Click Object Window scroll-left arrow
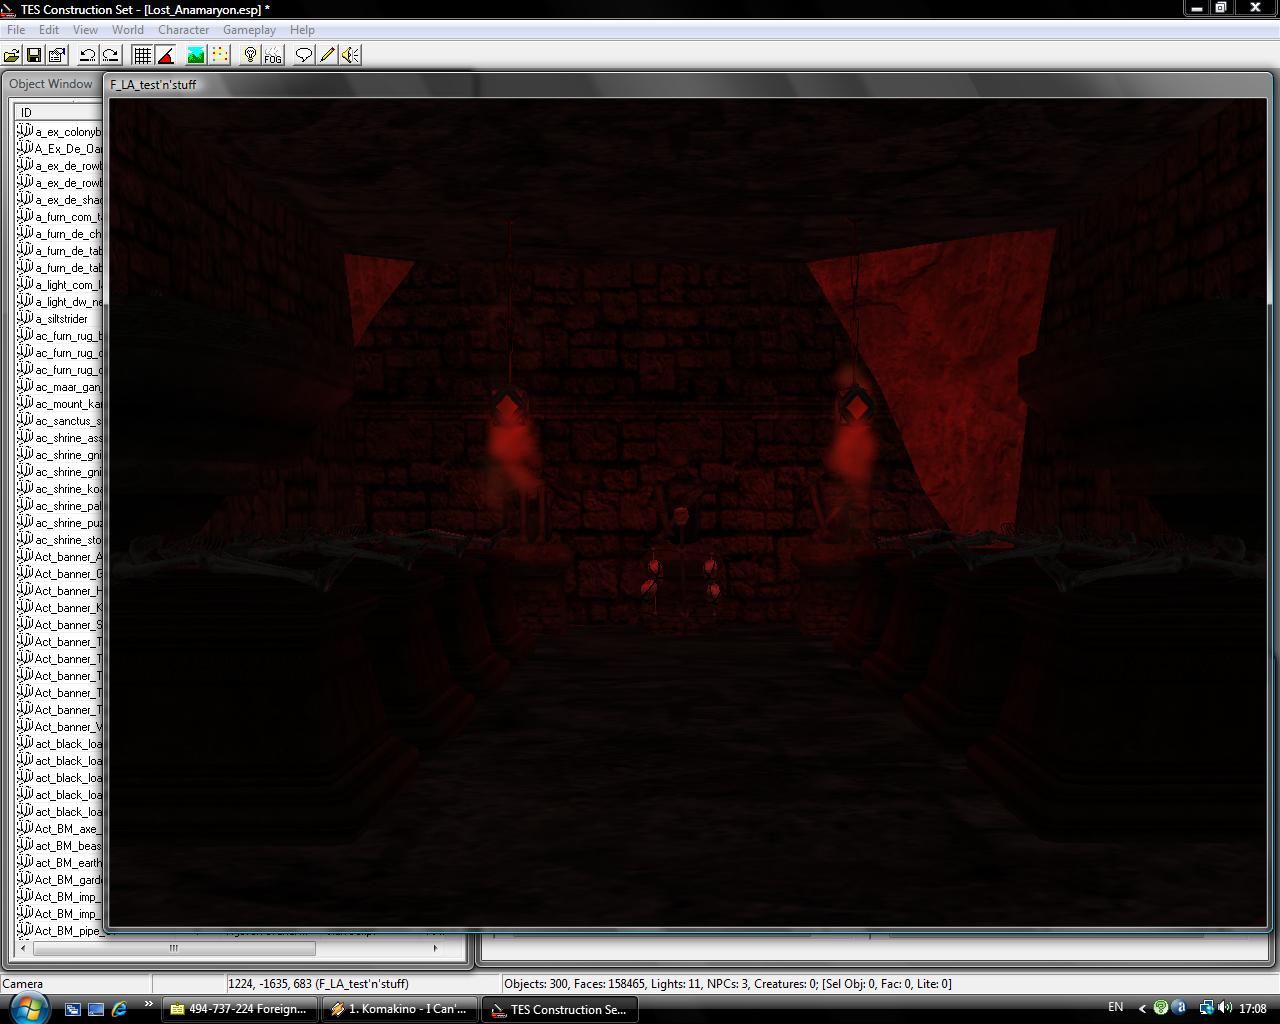Screen dimensions: 1280x1024 click(x=23, y=948)
